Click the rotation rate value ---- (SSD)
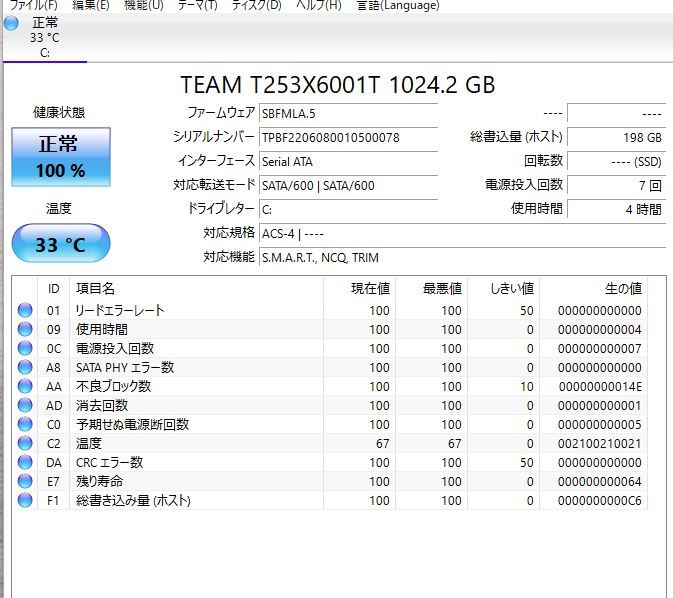The height and width of the screenshot is (598, 673). [616, 161]
